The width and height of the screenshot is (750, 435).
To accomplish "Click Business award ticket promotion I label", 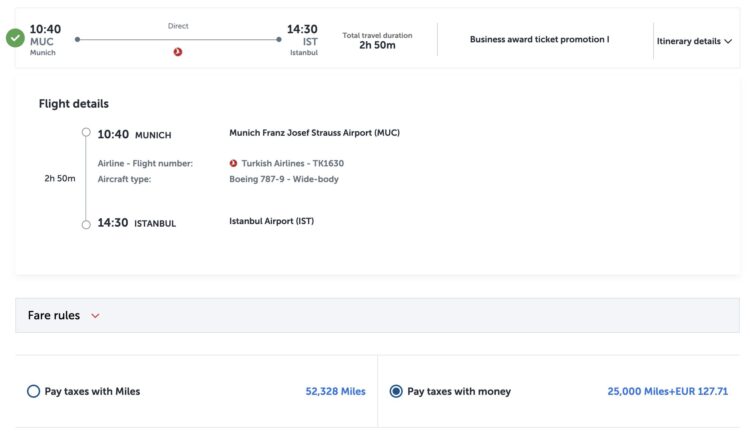I will pos(540,39).
